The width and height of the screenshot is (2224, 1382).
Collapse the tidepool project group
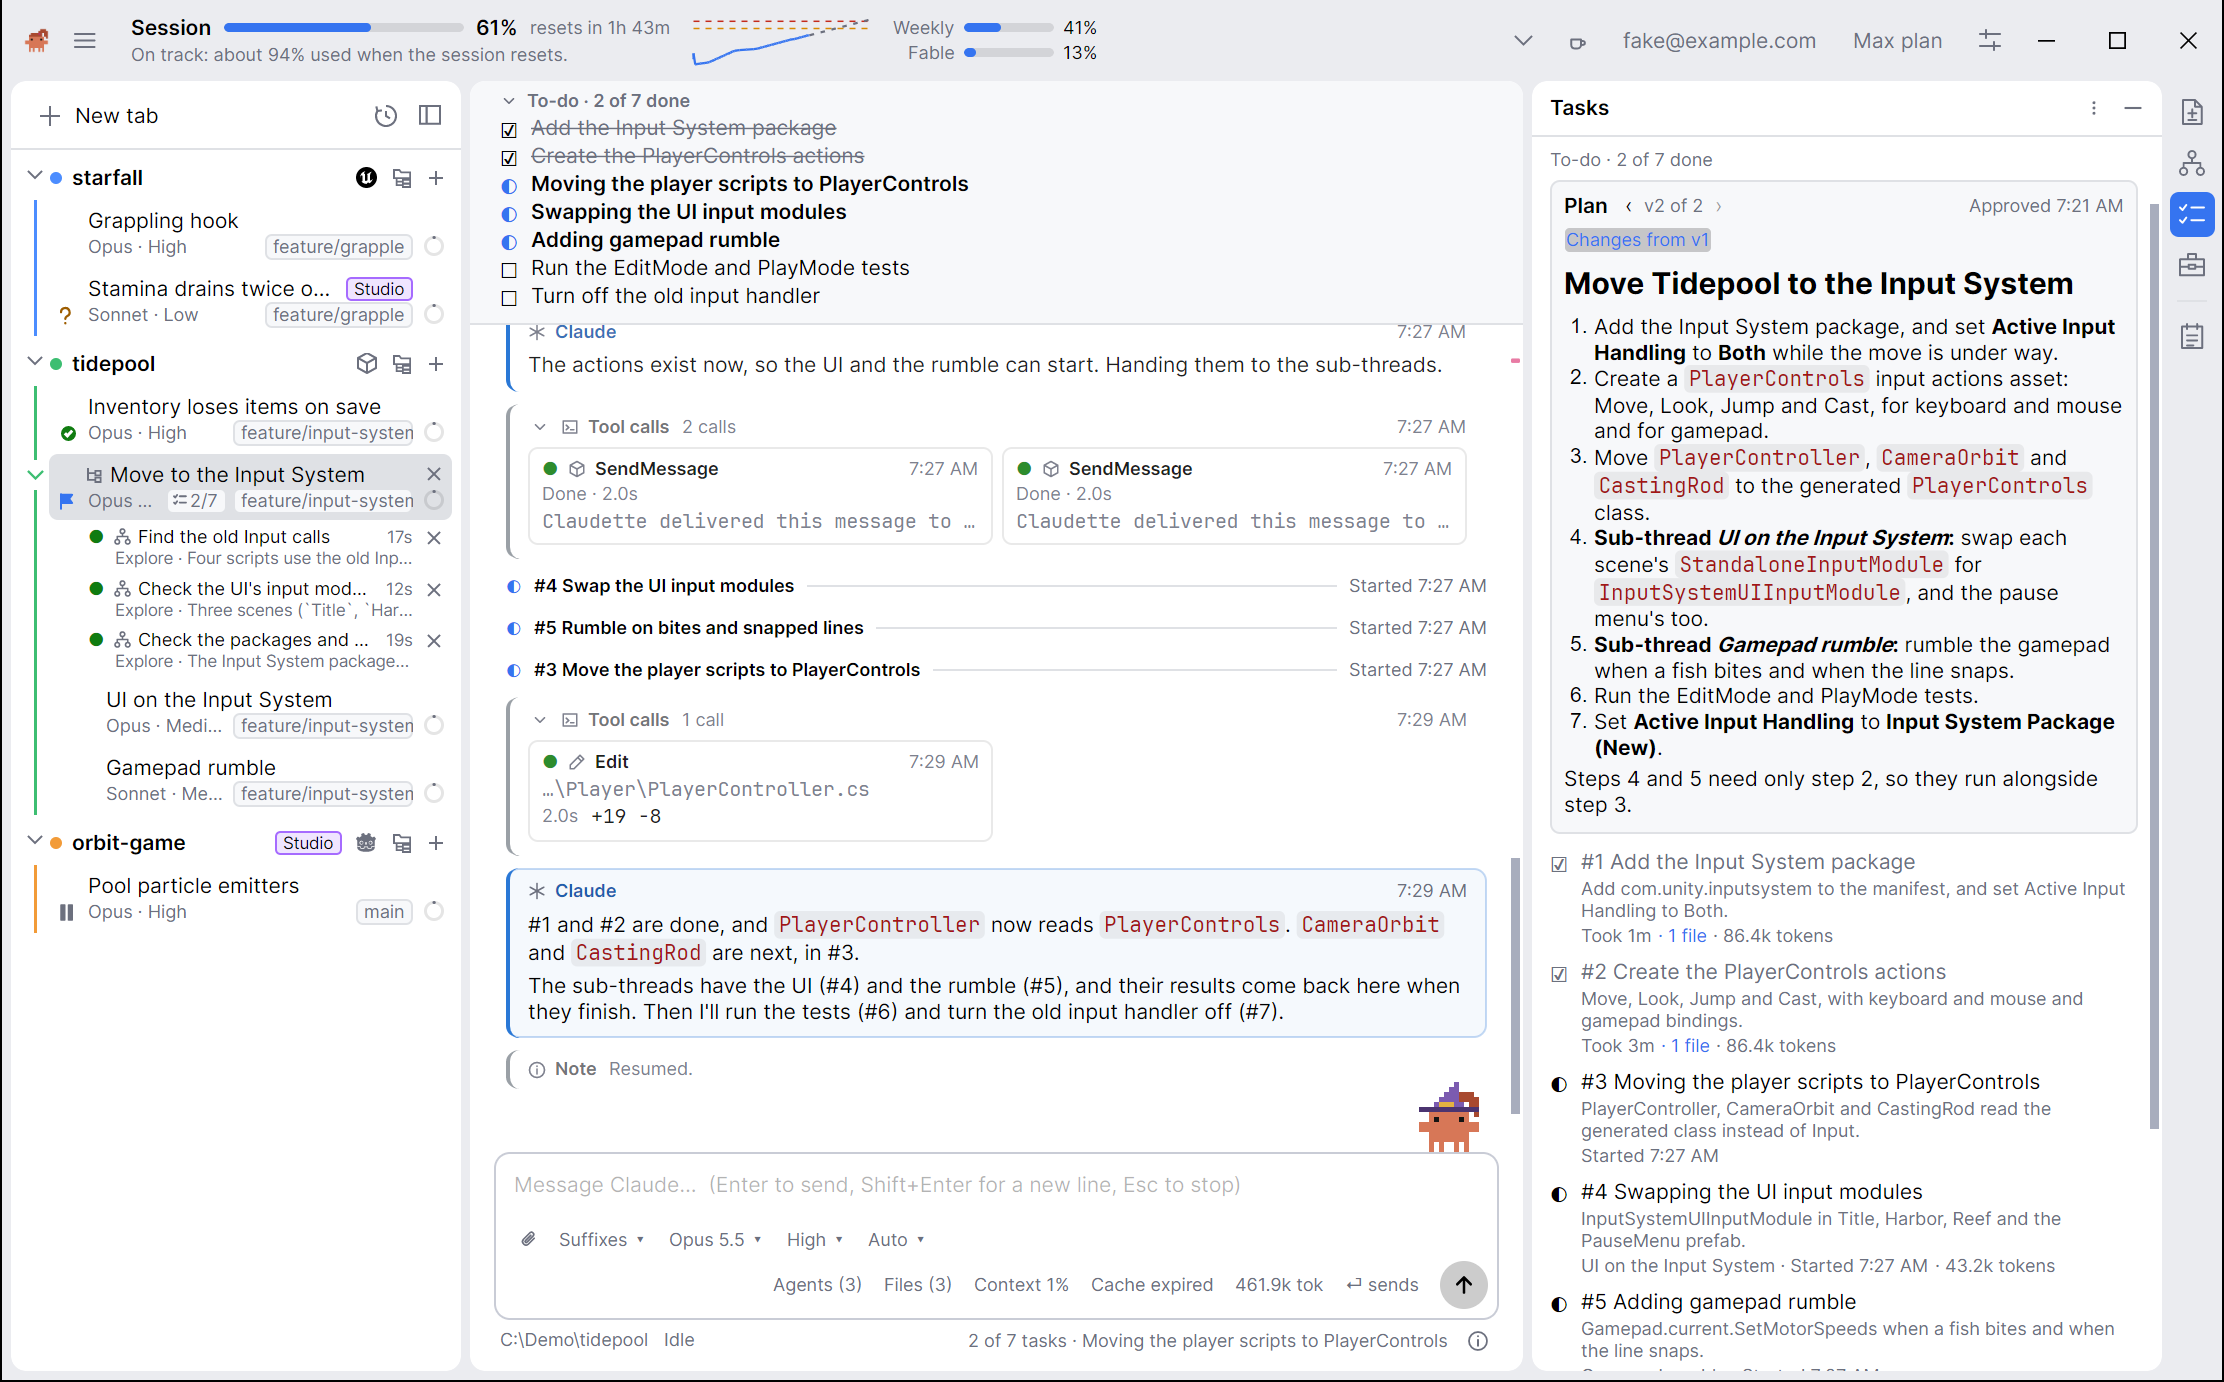click(x=35, y=362)
